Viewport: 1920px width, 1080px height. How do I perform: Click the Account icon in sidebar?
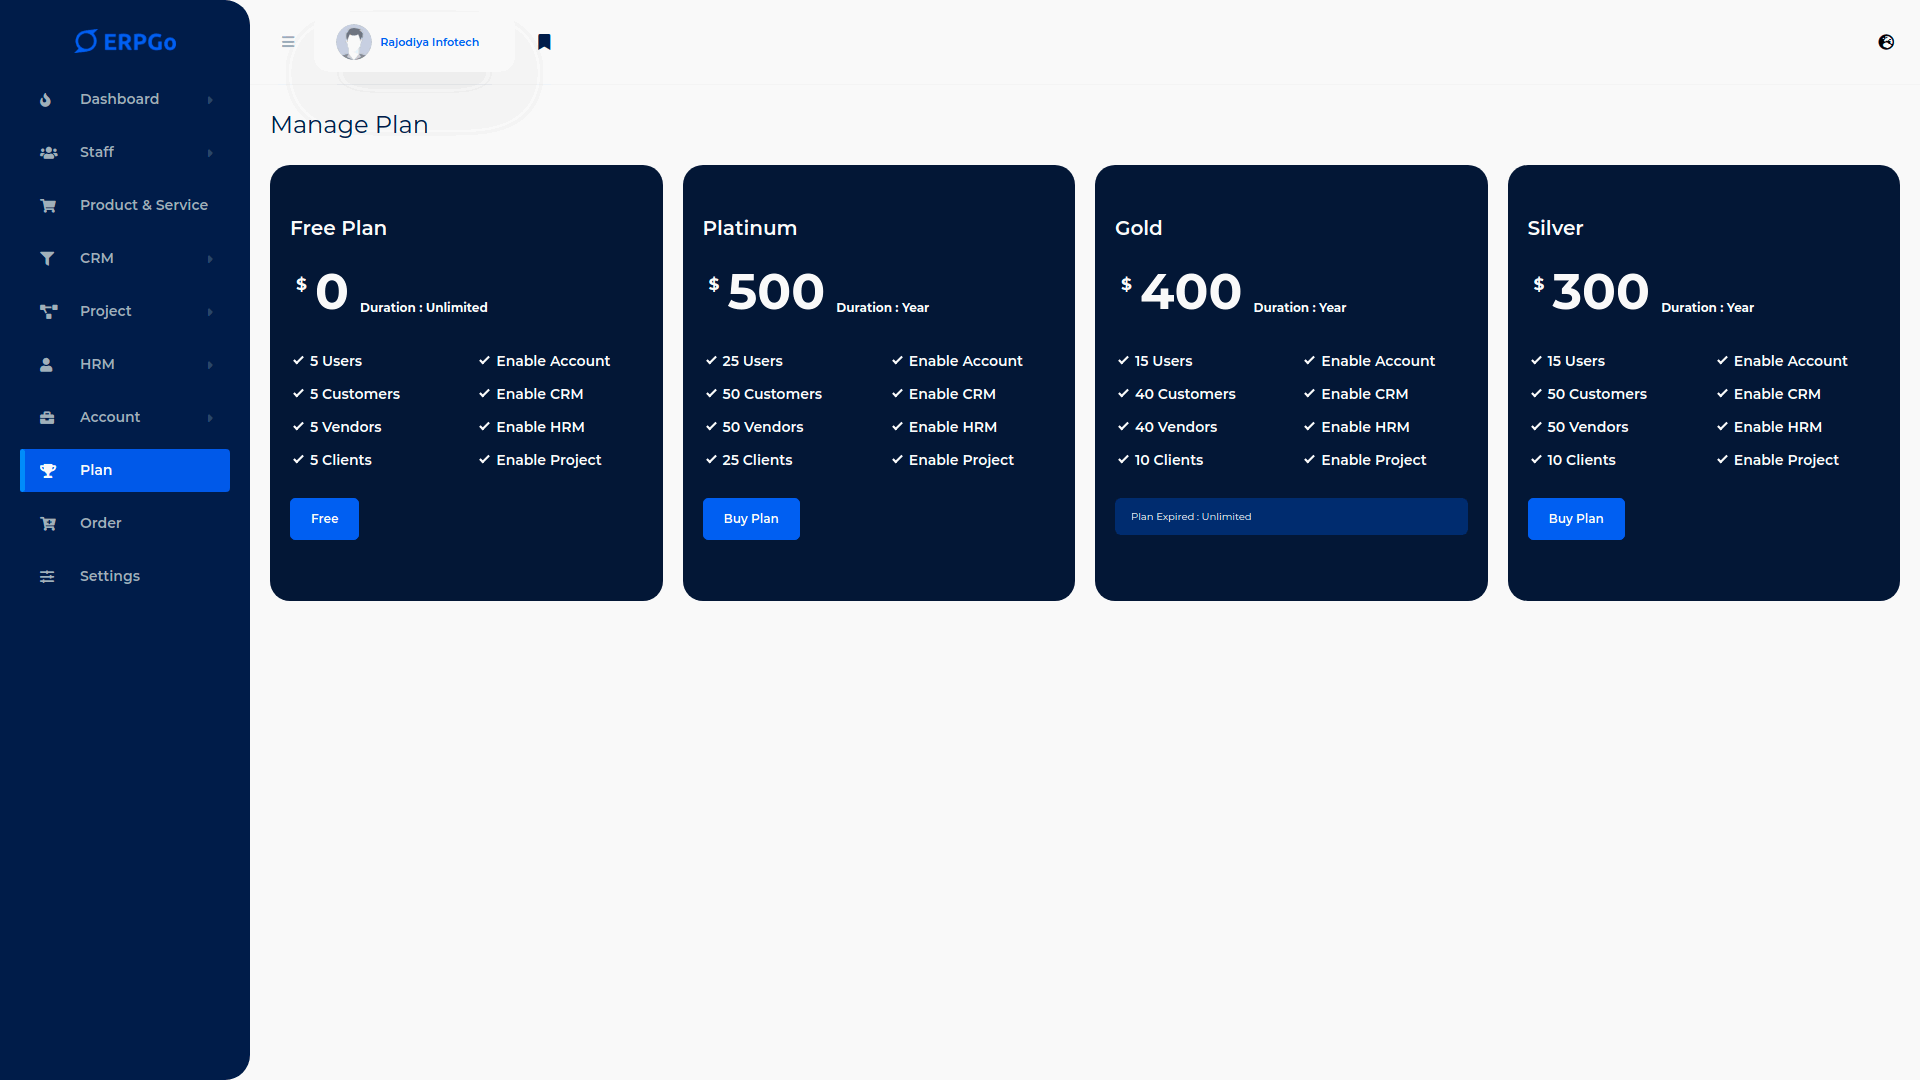pyautogui.click(x=47, y=417)
